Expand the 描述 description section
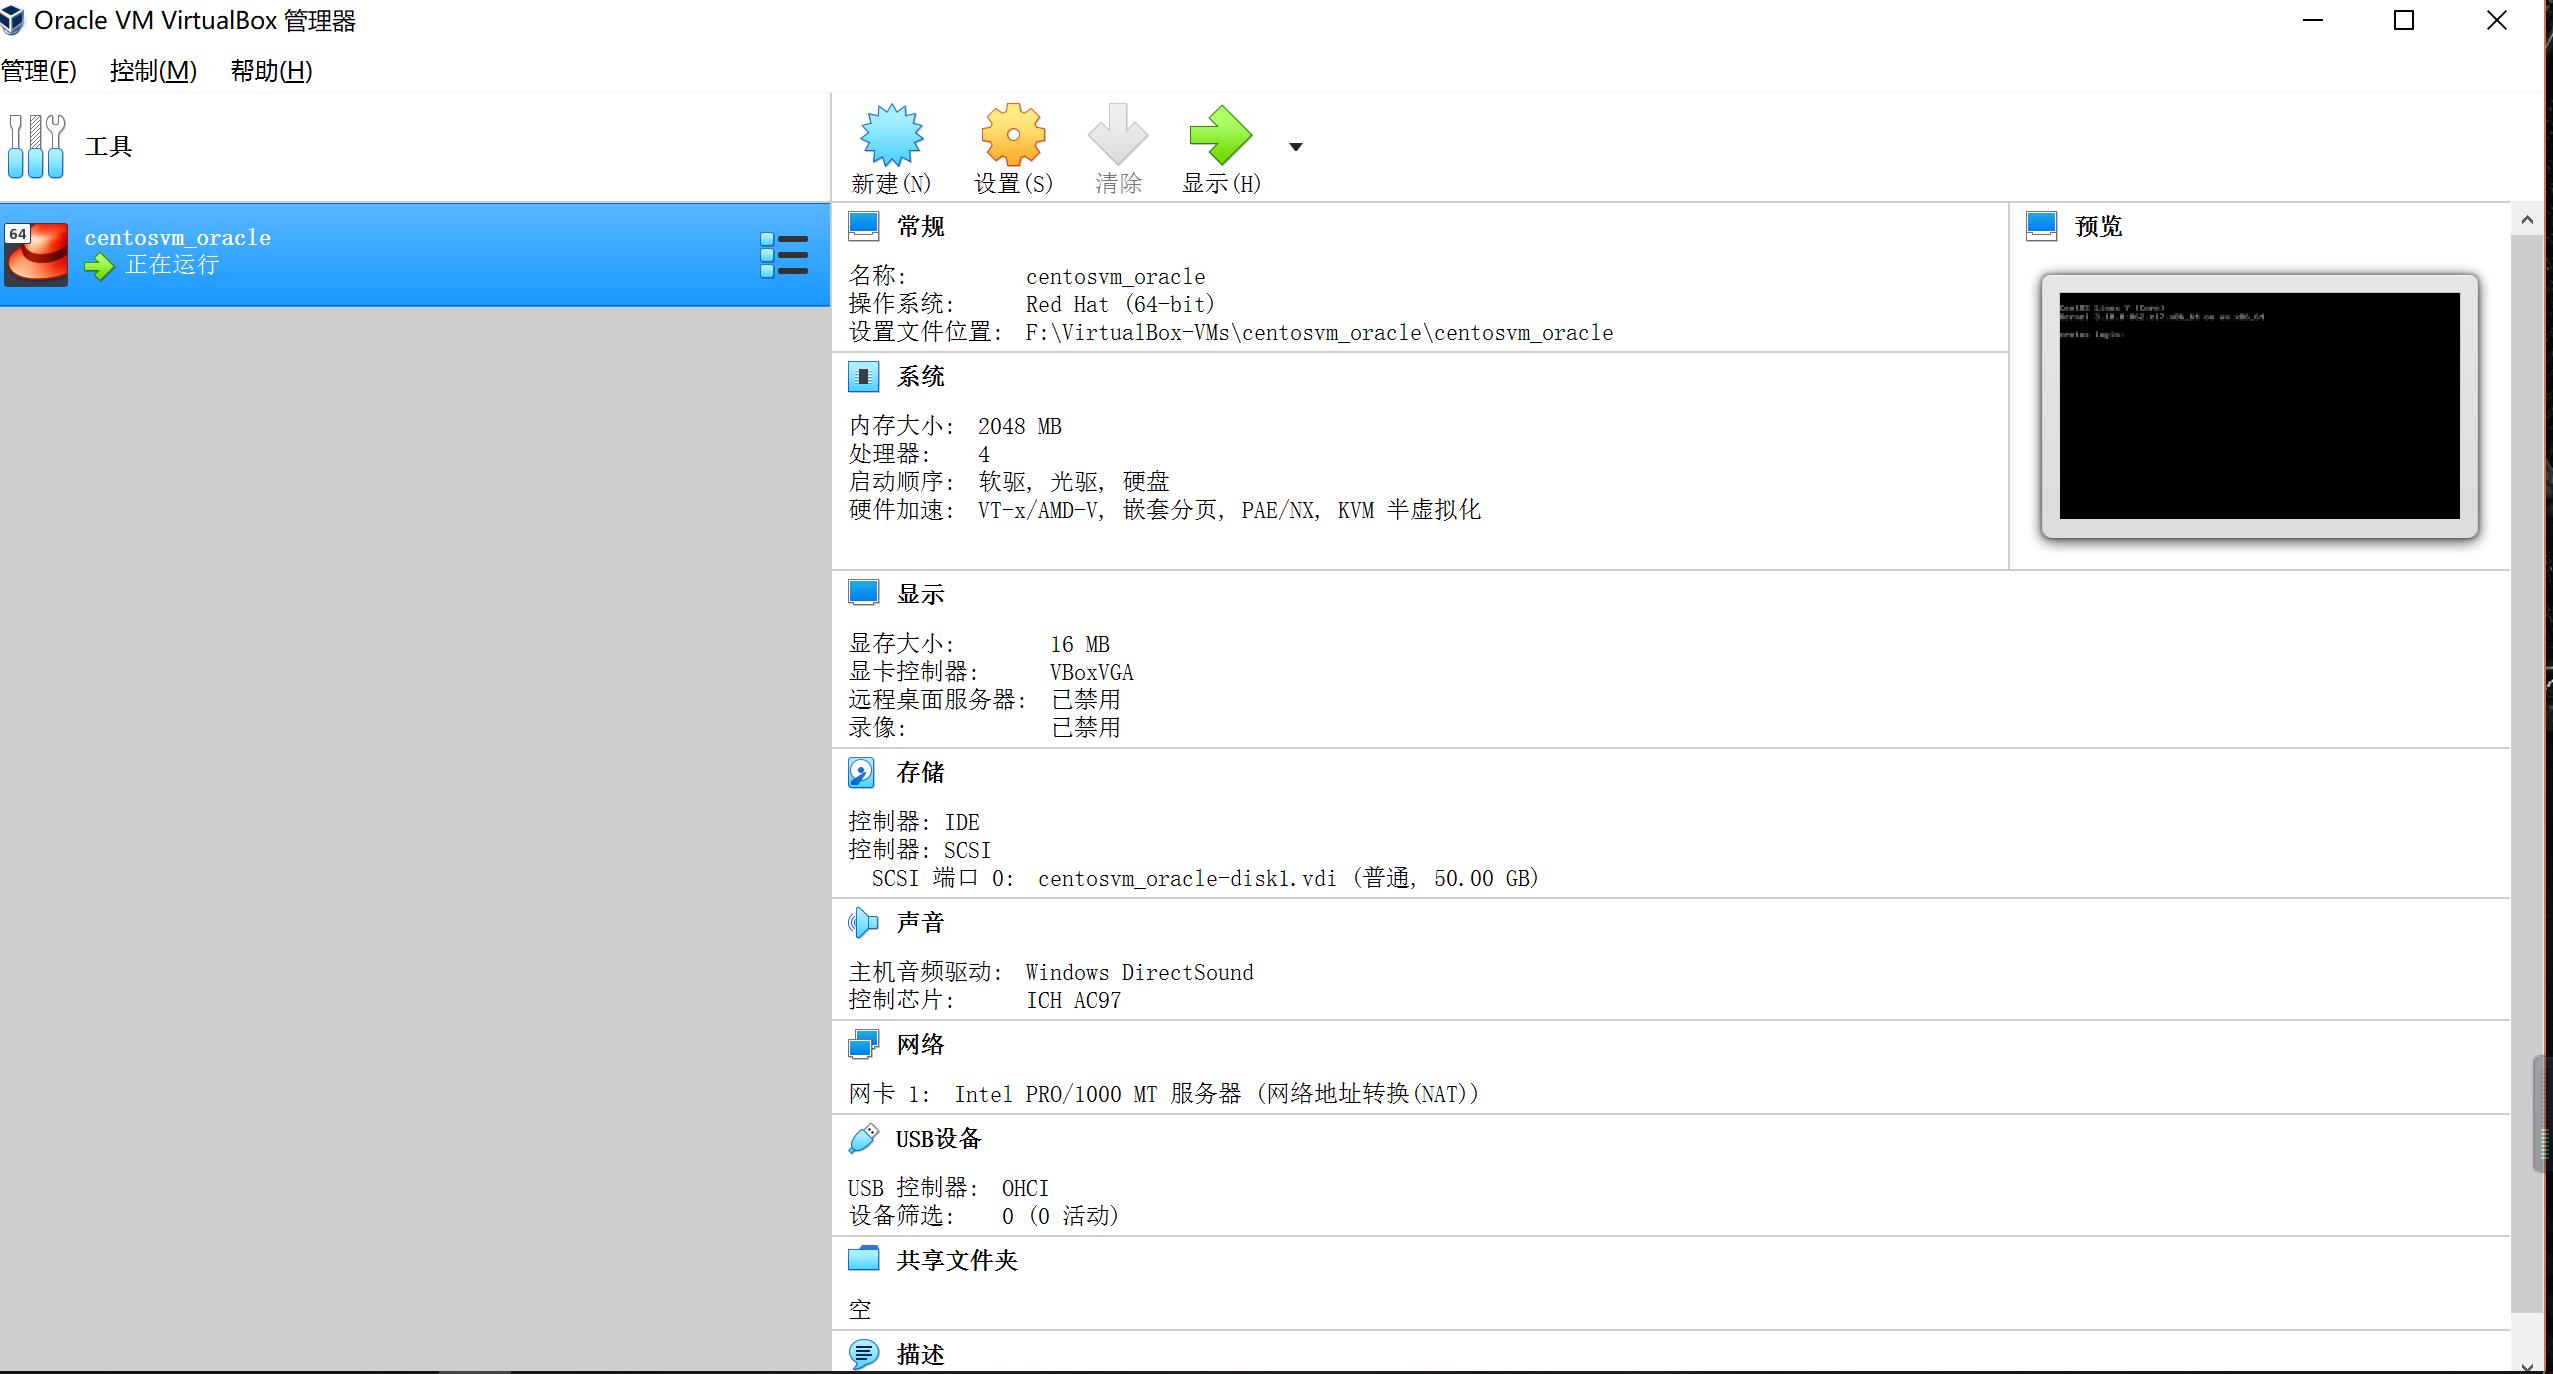This screenshot has height=1374, width=2553. click(864, 1354)
